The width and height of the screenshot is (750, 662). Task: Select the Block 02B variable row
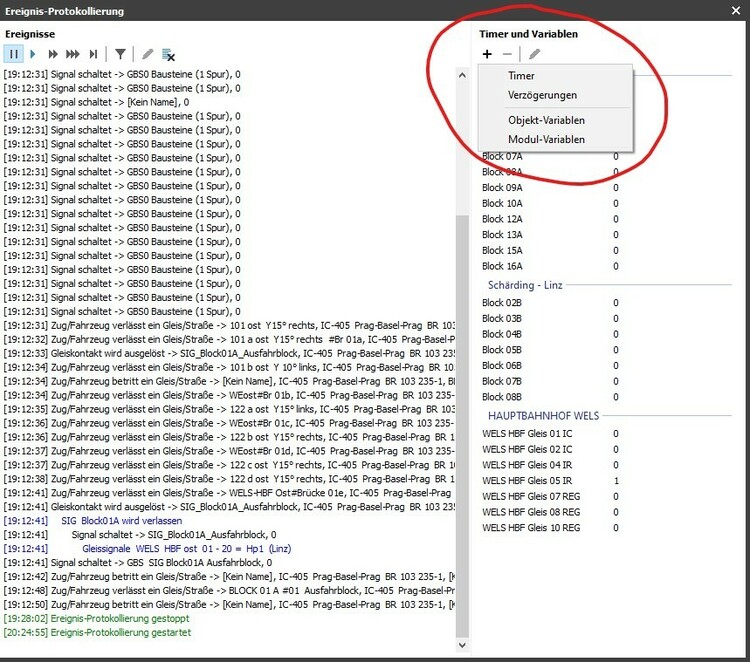[502, 302]
